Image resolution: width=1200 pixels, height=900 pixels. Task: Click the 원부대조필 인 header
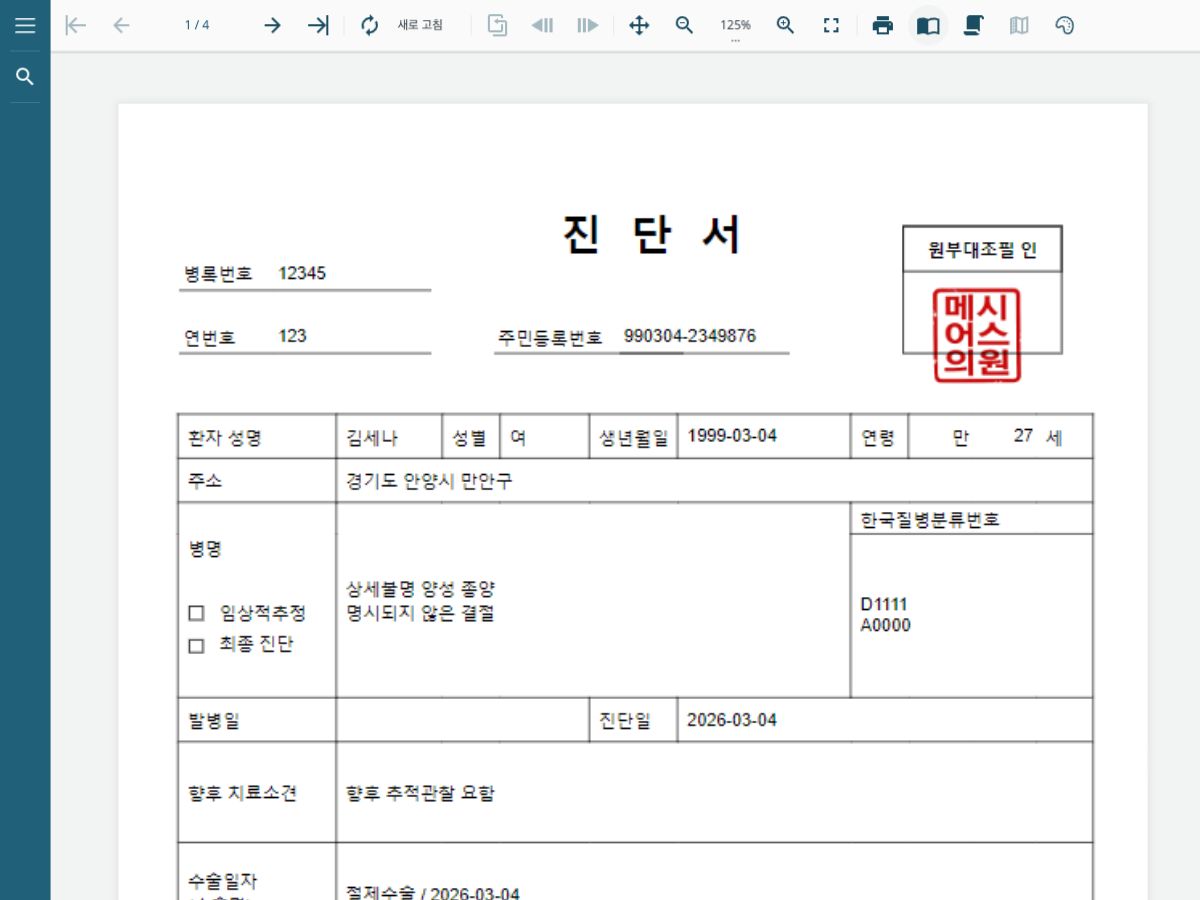(982, 250)
